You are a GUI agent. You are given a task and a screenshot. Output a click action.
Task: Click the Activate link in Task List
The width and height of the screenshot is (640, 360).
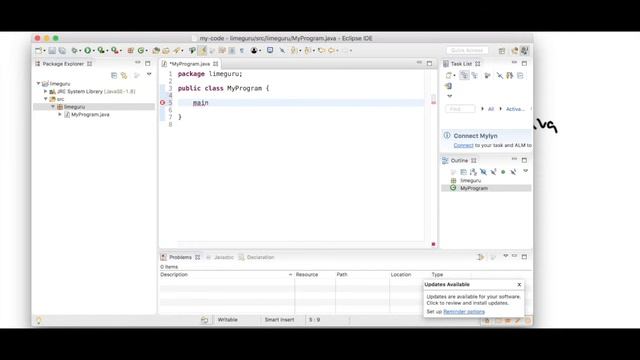pos(515,109)
